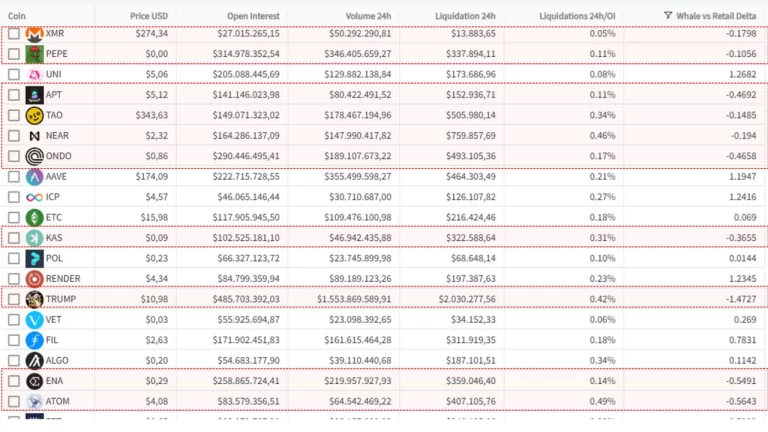The height and width of the screenshot is (432, 768).
Task: Open the ONDO coin name link
Action: pyautogui.click(x=59, y=156)
